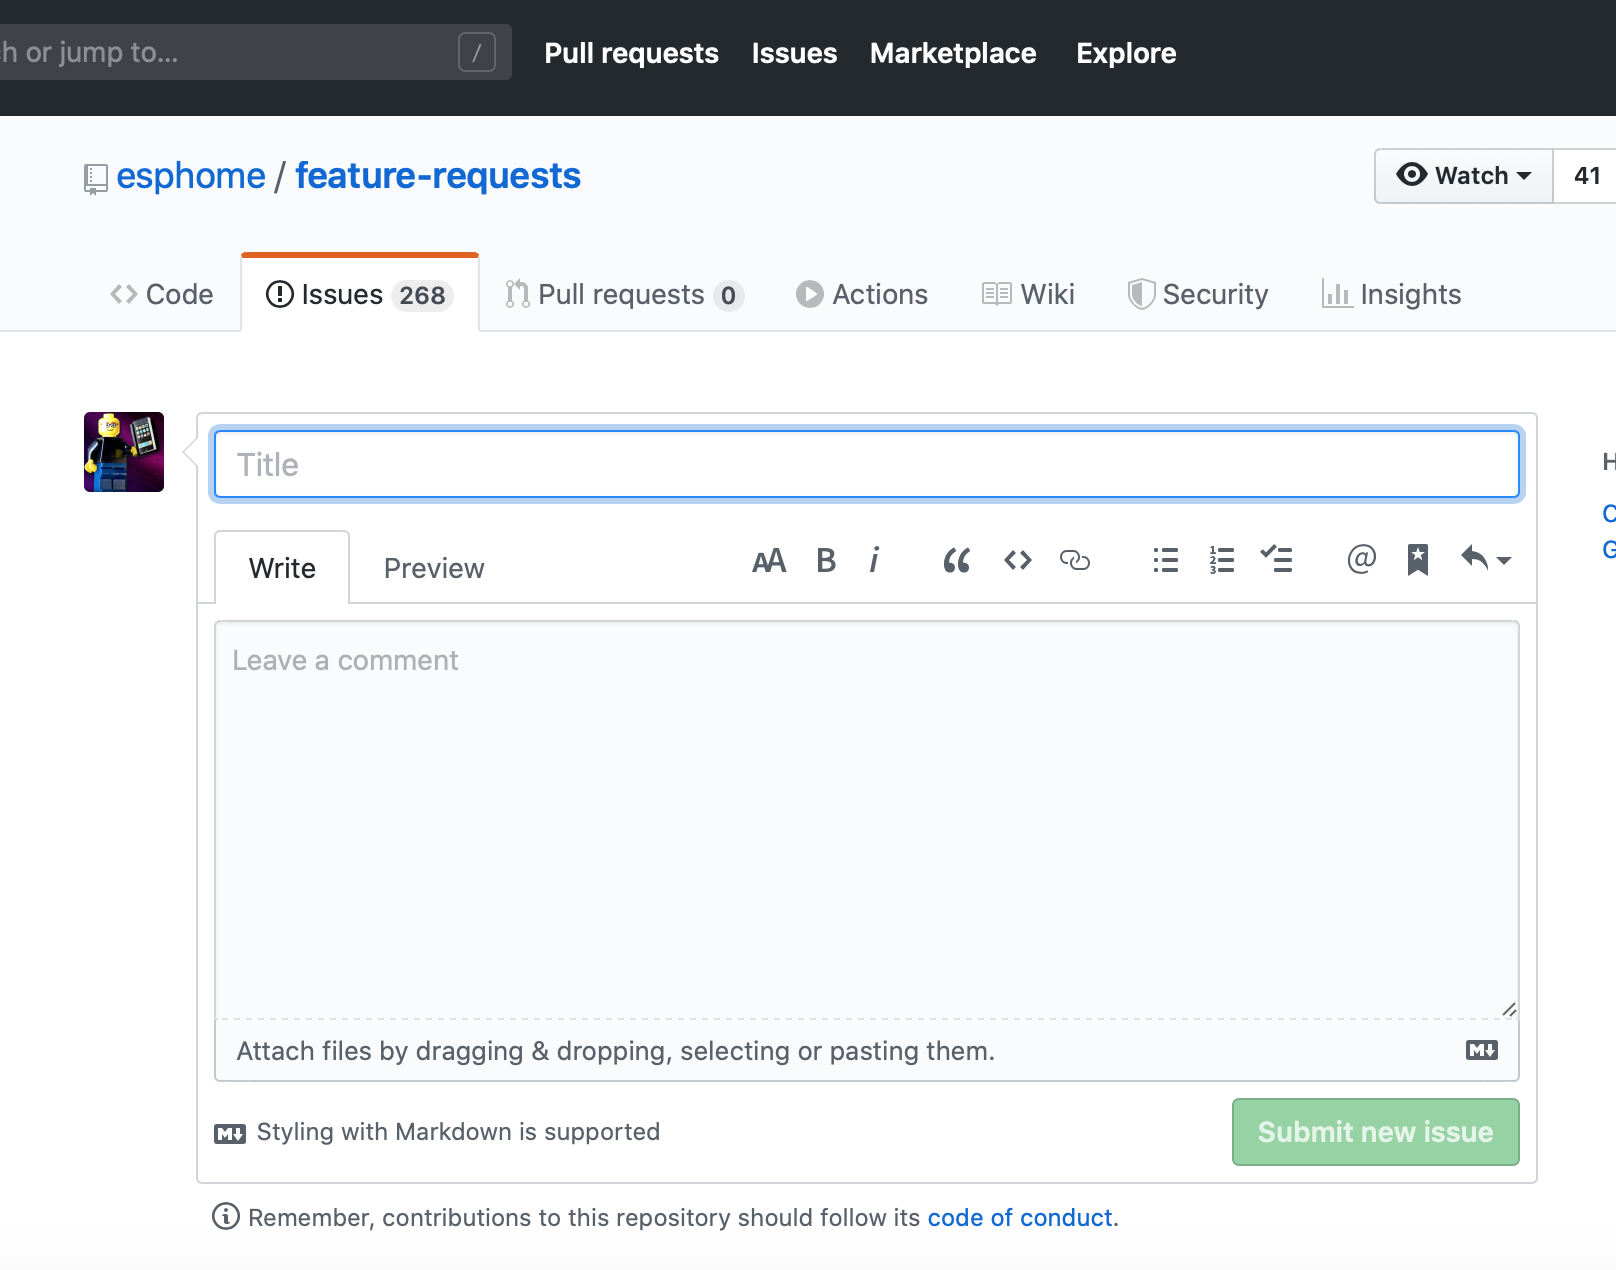Insert a hyperlink into the comment
The width and height of the screenshot is (1616, 1270).
(1075, 560)
